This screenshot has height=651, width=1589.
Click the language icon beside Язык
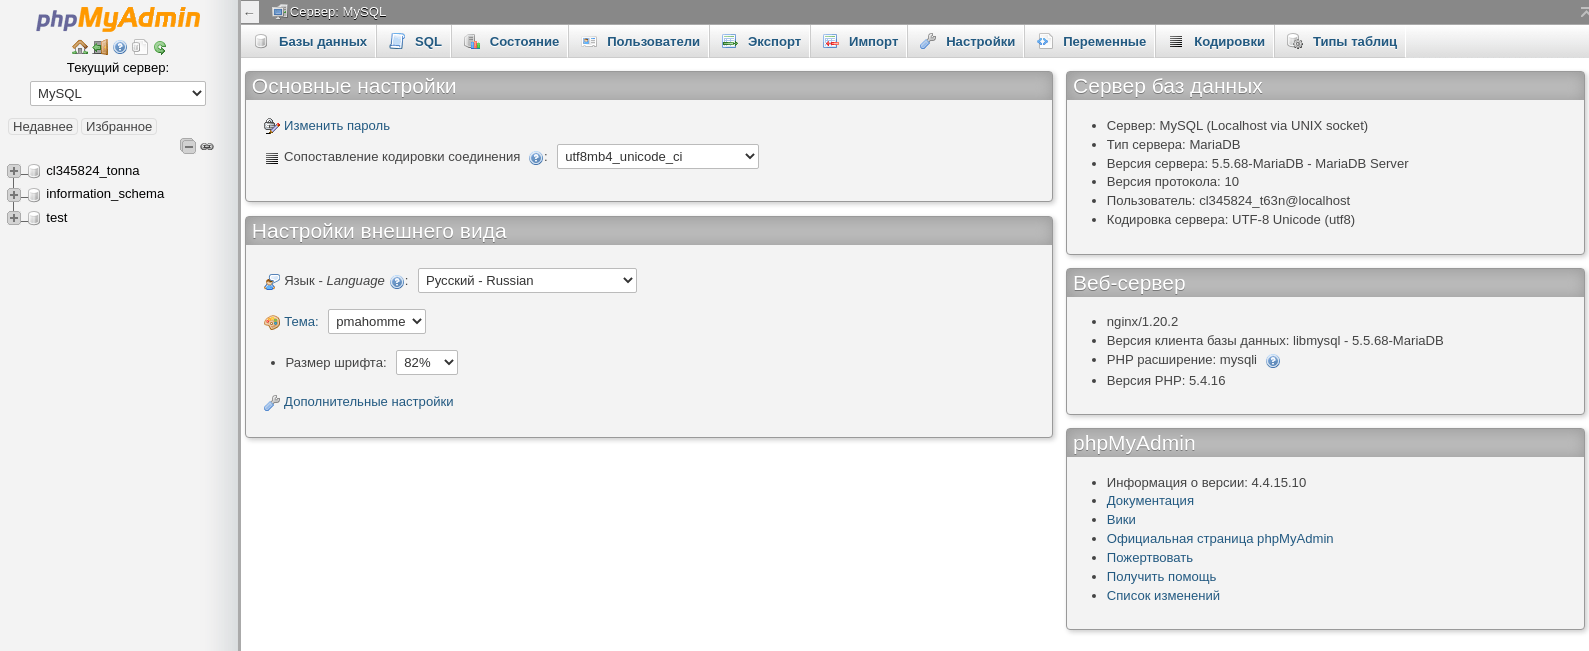tap(271, 282)
